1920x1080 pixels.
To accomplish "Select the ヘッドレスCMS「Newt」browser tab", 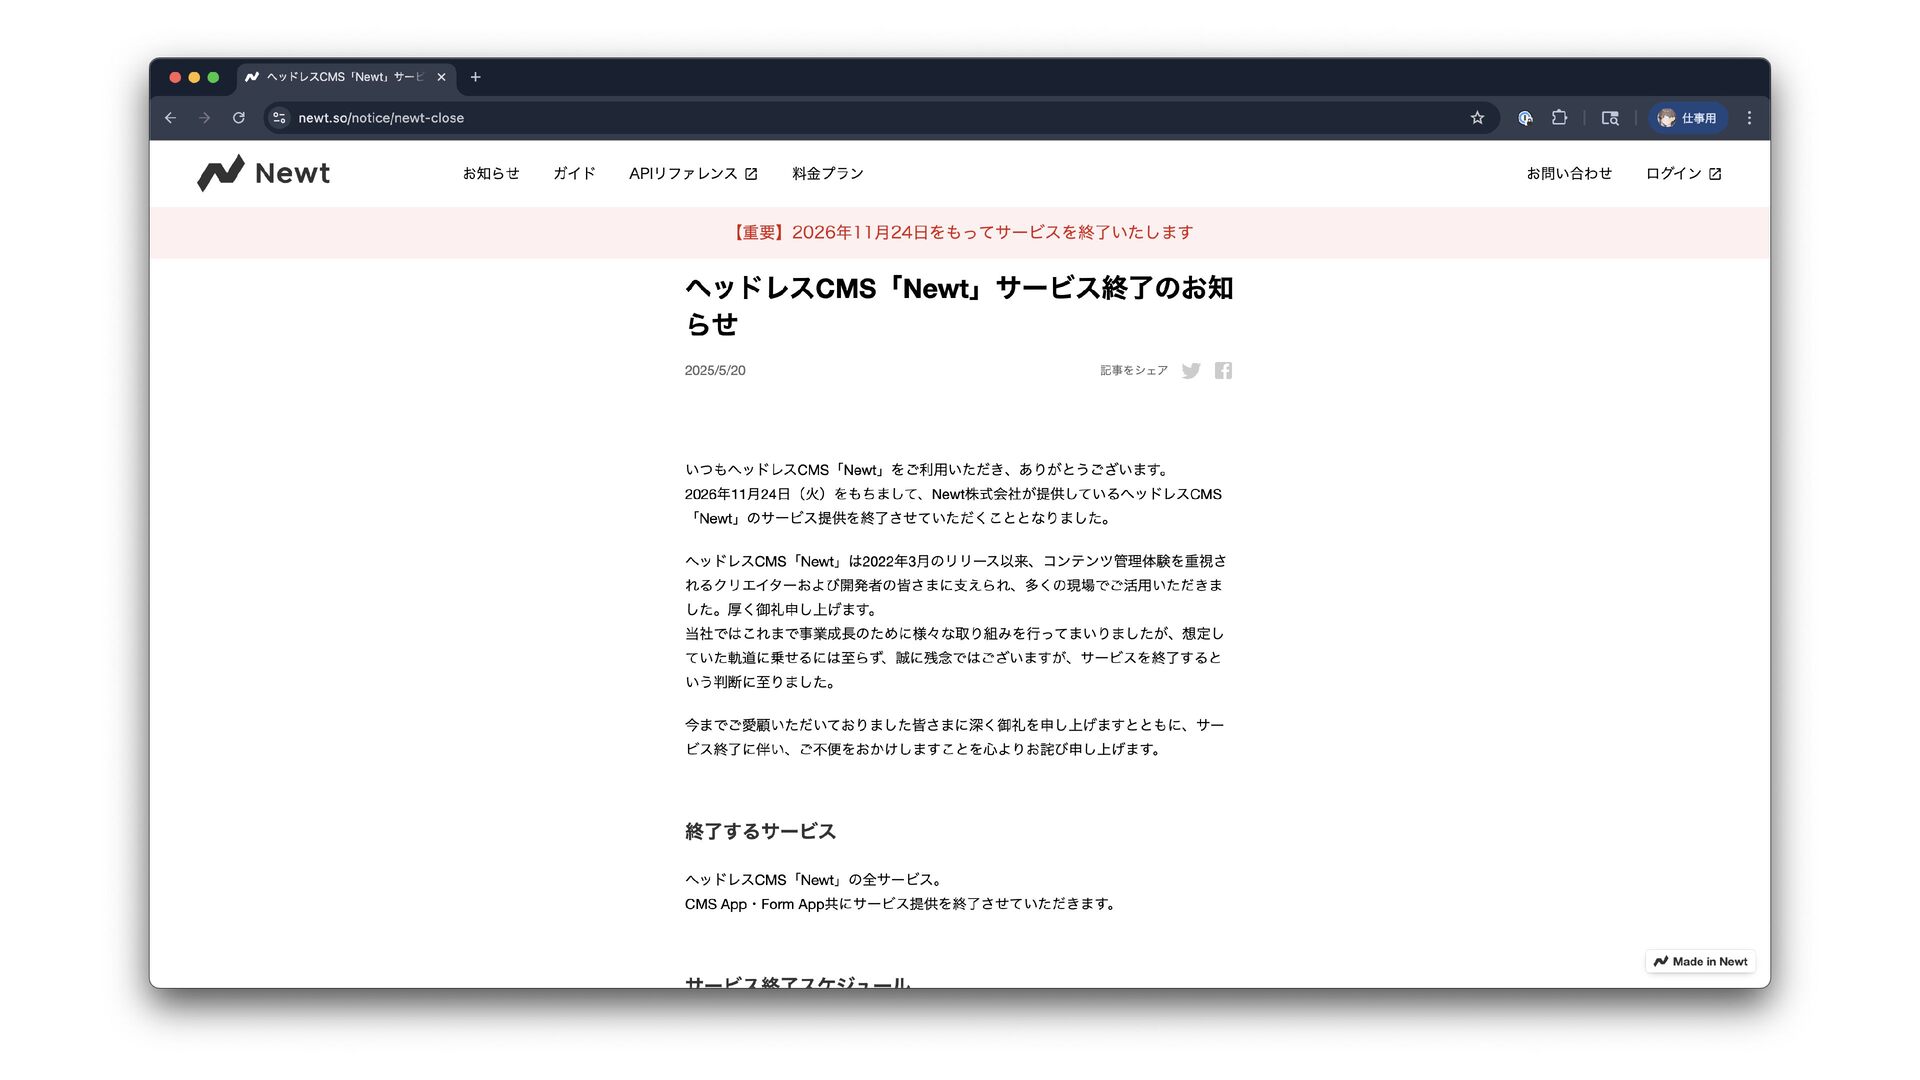I will pos(345,77).
